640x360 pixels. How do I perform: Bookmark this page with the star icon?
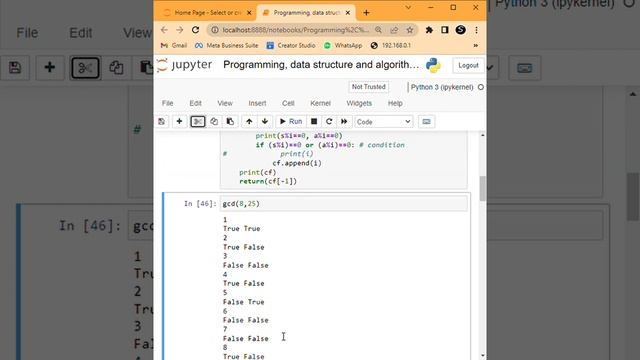(x=410, y=30)
